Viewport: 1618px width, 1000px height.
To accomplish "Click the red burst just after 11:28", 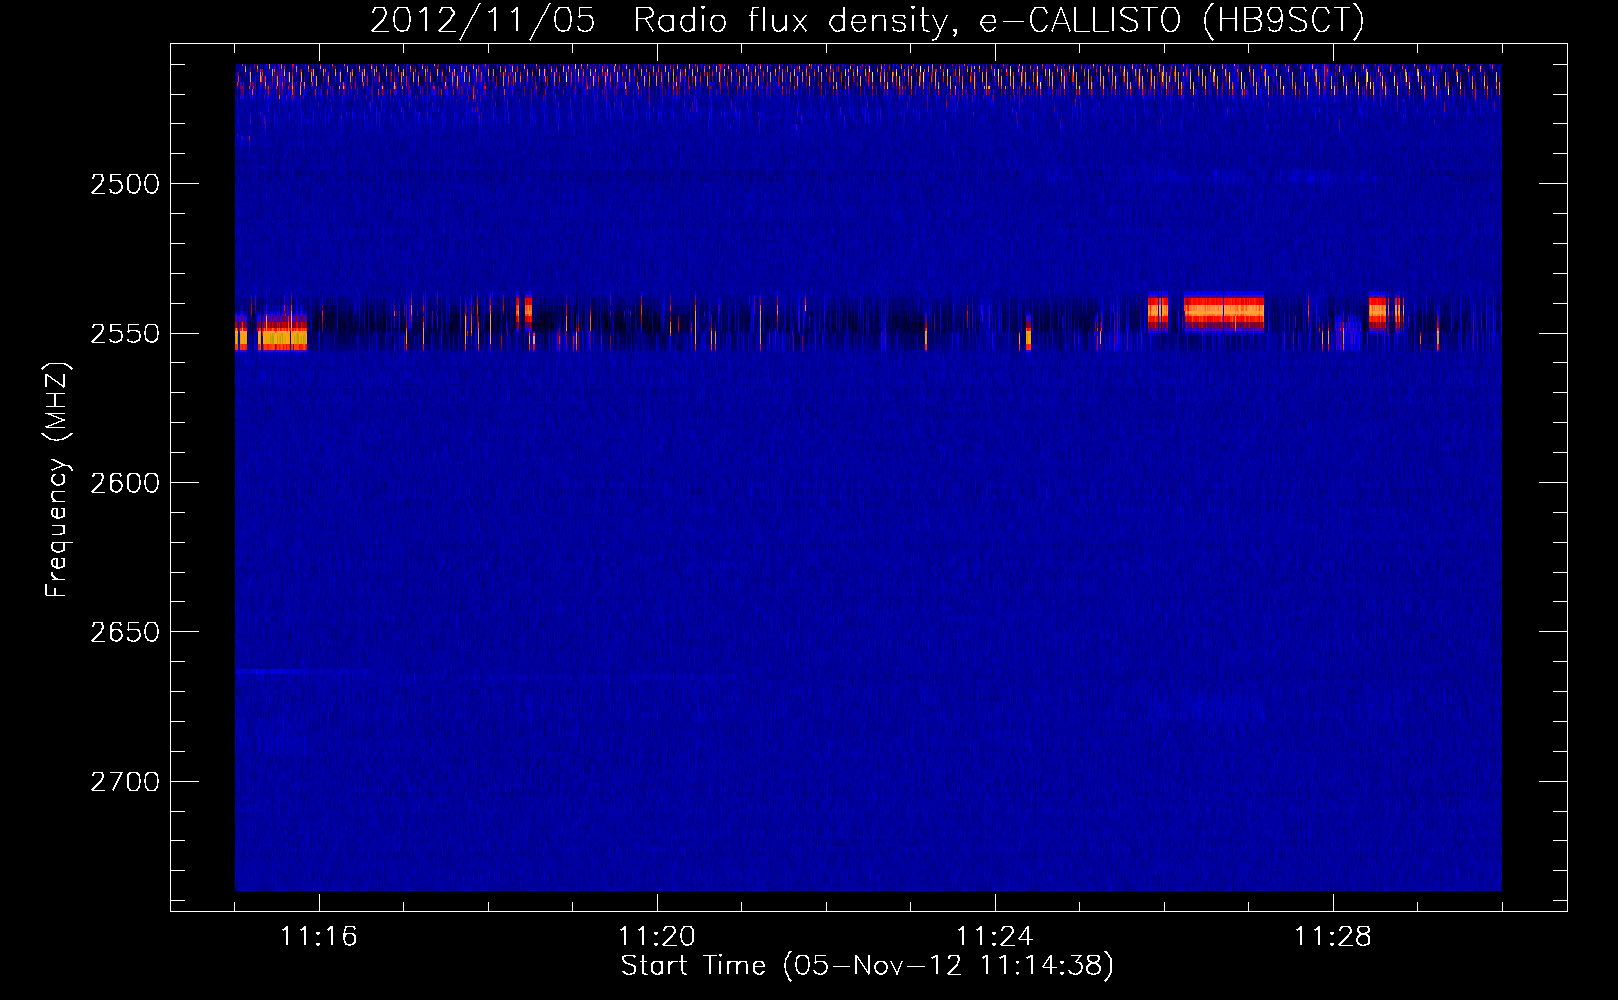I will pos(1384,312).
